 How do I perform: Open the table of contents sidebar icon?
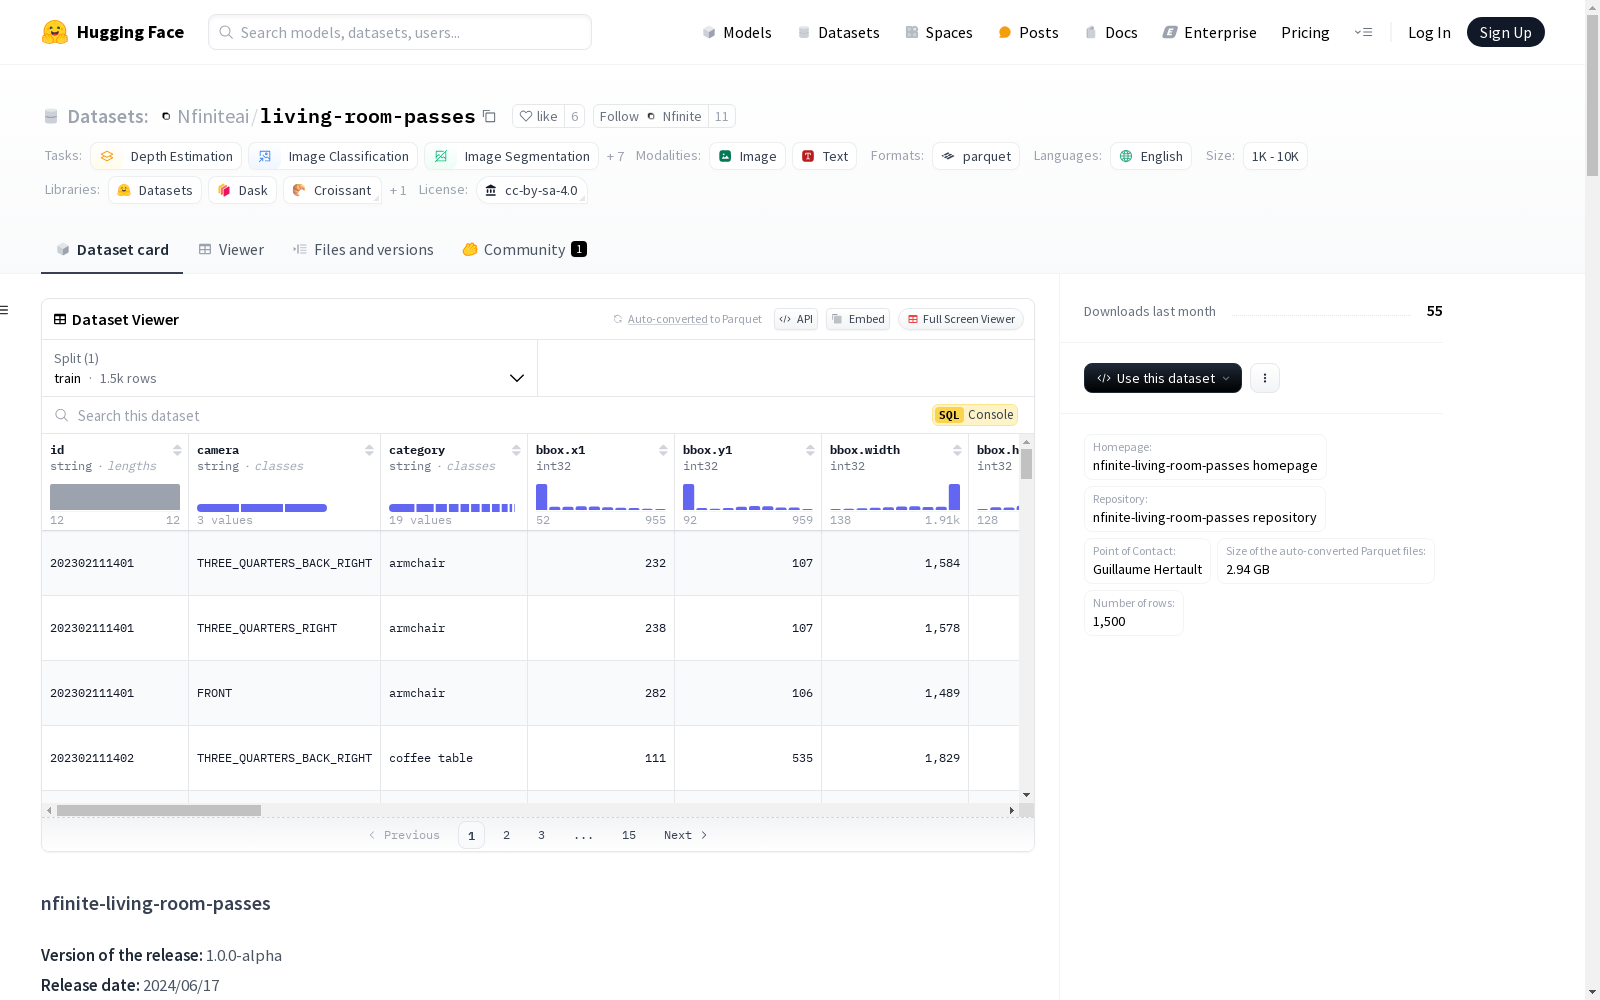(x=5, y=310)
